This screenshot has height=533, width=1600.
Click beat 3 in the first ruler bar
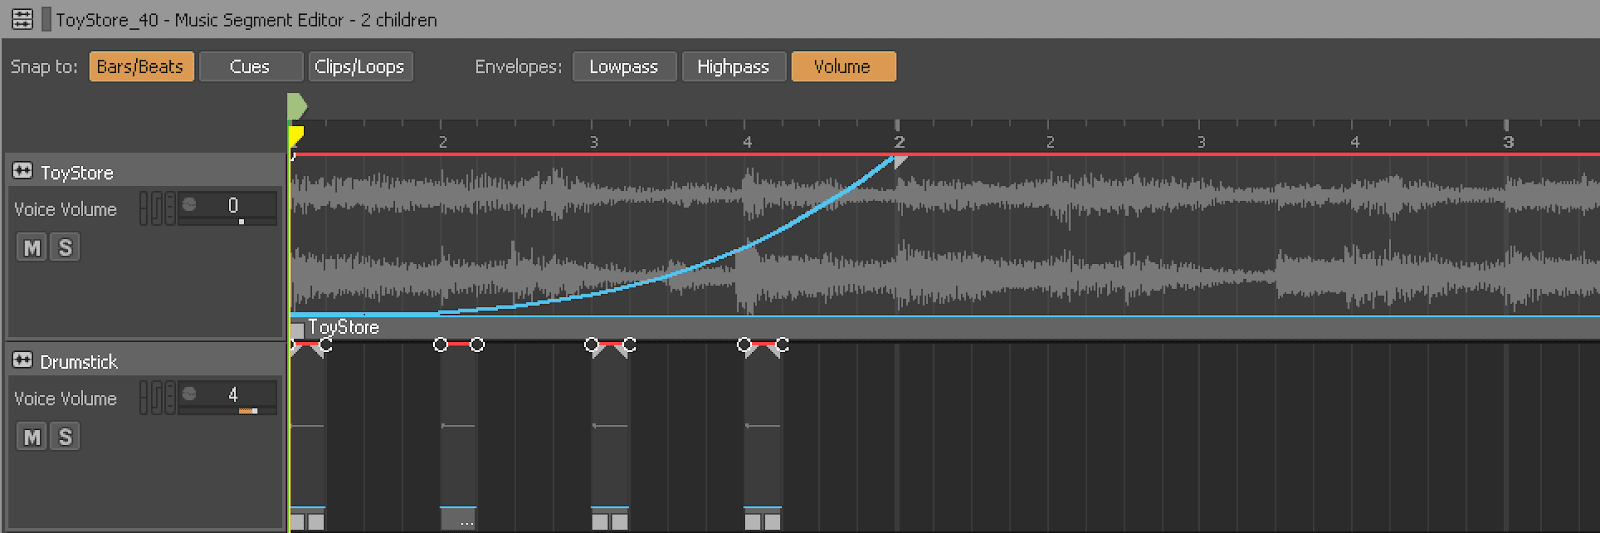[x=594, y=142]
